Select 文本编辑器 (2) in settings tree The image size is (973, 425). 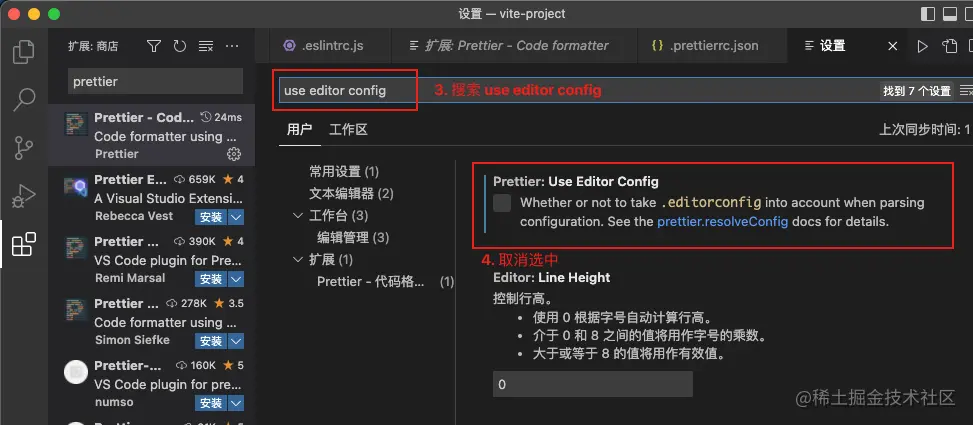[x=351, y=194]
